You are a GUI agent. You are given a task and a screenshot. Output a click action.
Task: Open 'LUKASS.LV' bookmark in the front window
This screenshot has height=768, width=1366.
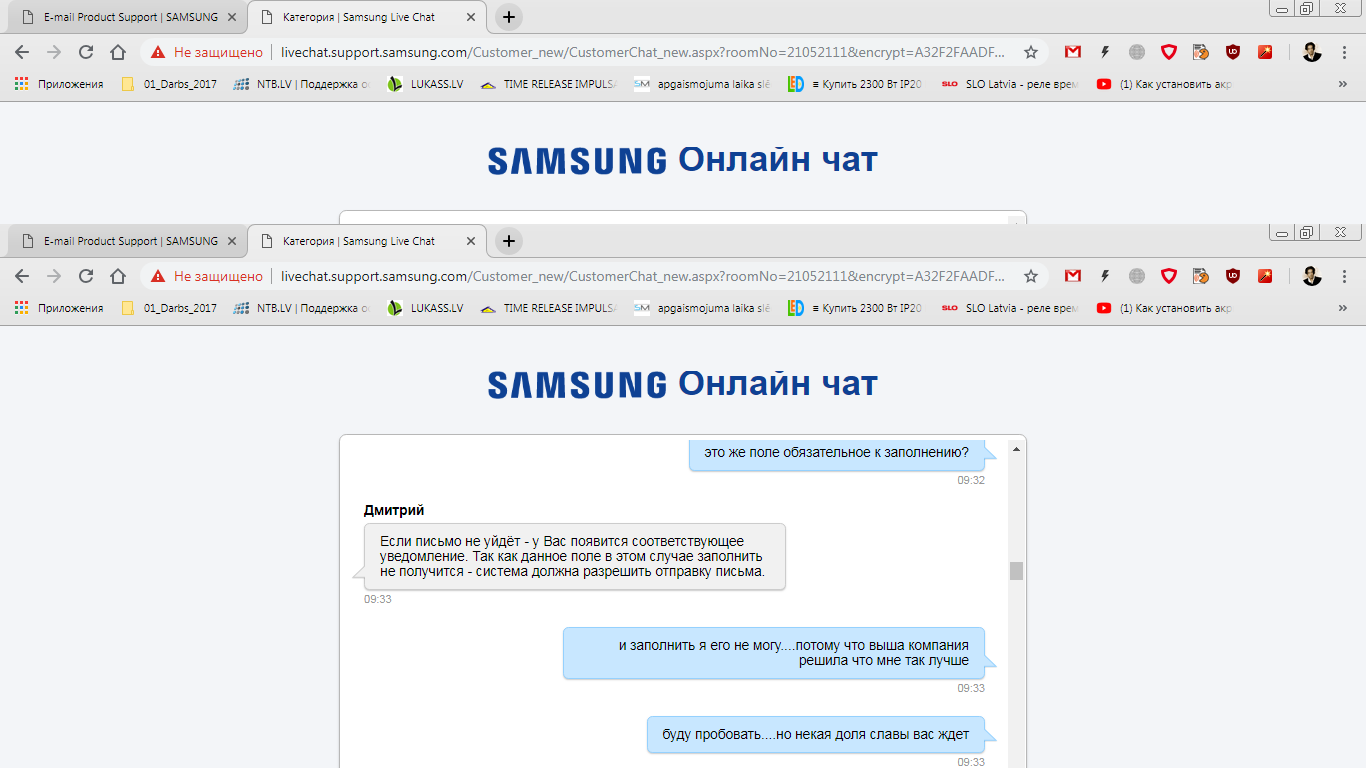point(425,308)
